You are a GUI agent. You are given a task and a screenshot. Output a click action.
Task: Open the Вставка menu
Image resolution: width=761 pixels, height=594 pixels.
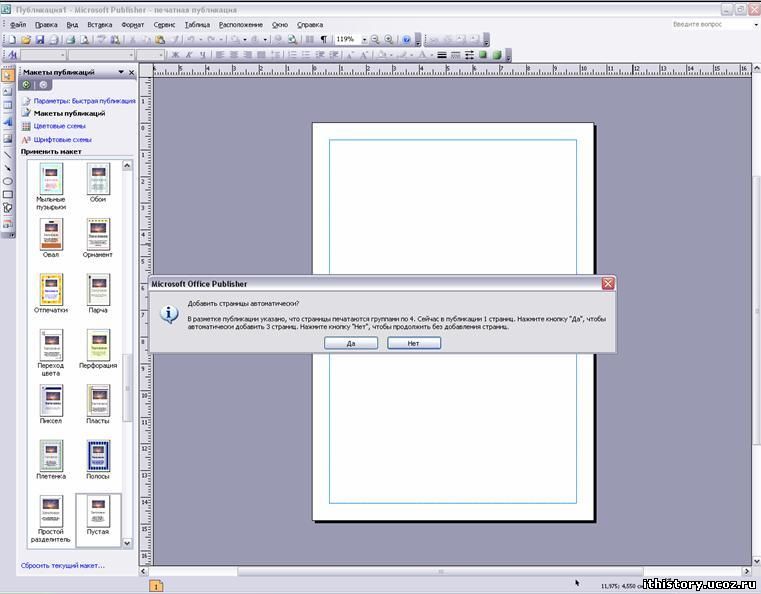click(99, 24)
